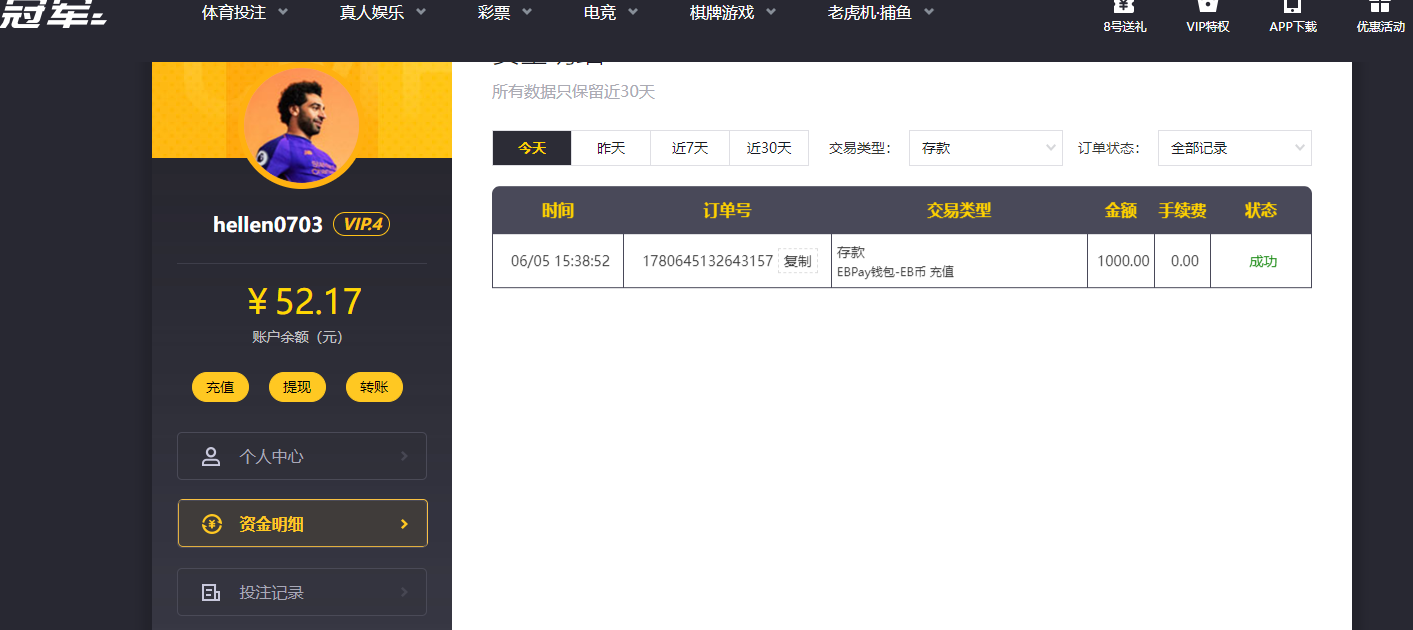
Task: Go to 投注记录 in the sidebar
Action: [x=302, y=592]
